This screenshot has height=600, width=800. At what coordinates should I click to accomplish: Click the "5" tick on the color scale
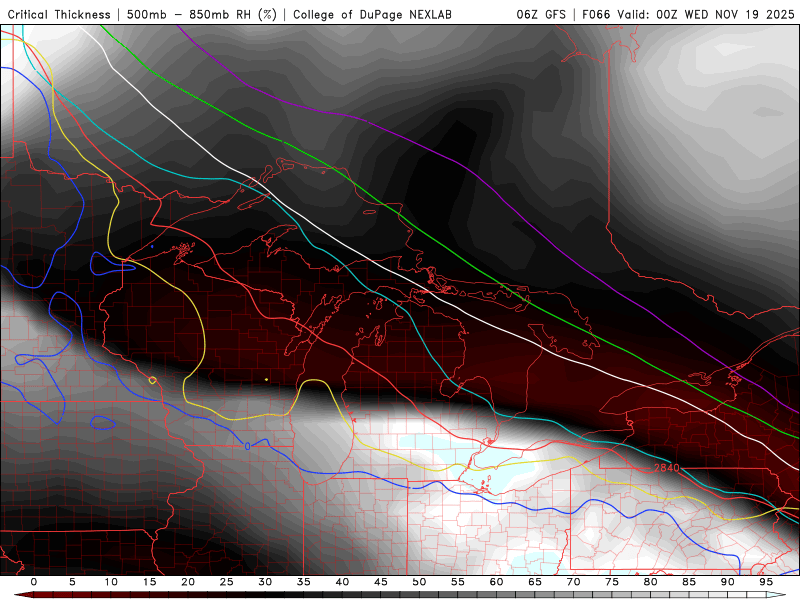tap(72, 582)
